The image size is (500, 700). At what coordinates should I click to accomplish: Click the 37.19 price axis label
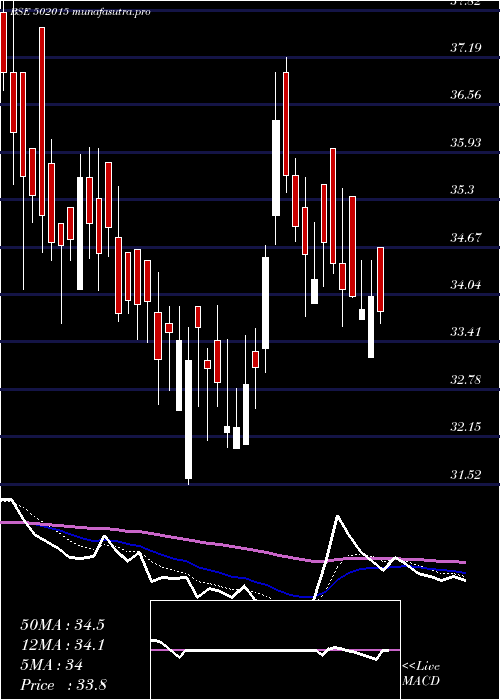466,47
